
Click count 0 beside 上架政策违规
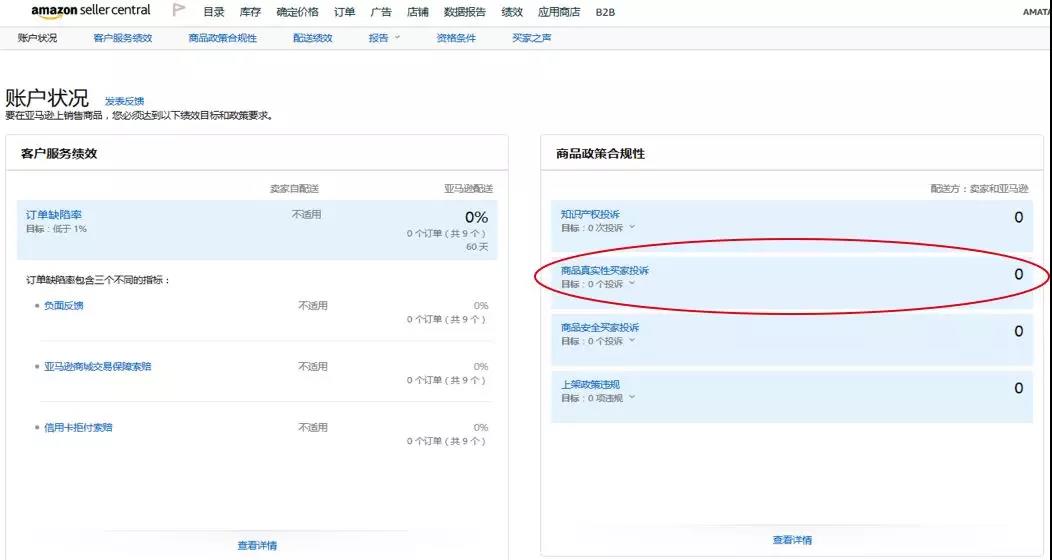[x=1018, y=388]
